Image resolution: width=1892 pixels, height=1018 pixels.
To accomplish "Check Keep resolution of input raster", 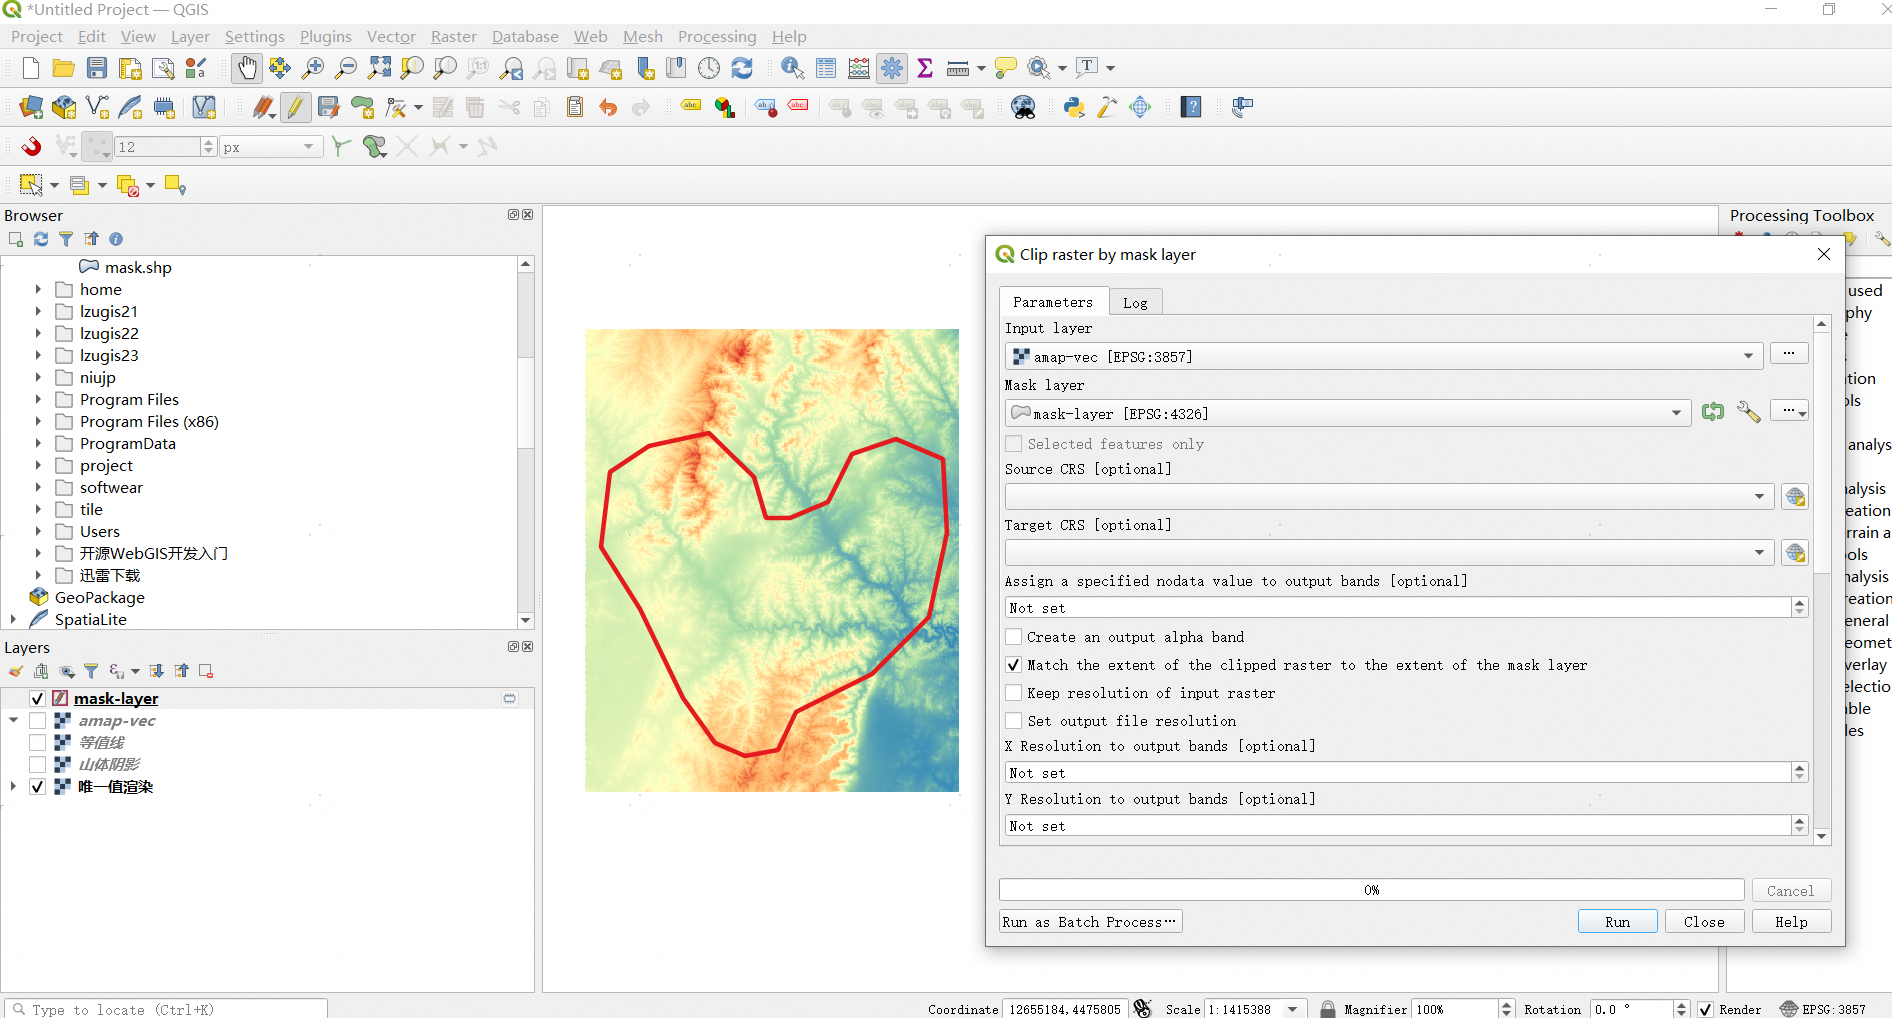I will coord(1014,693).
